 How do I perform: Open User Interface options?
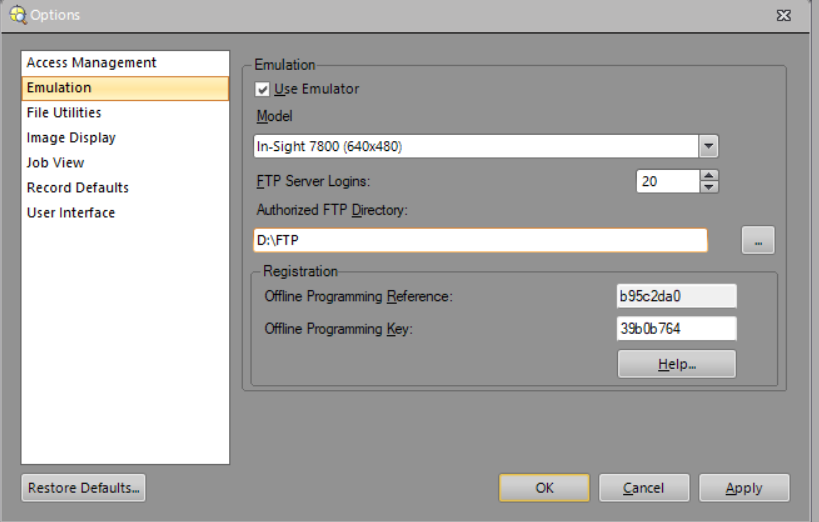point(125,213)
